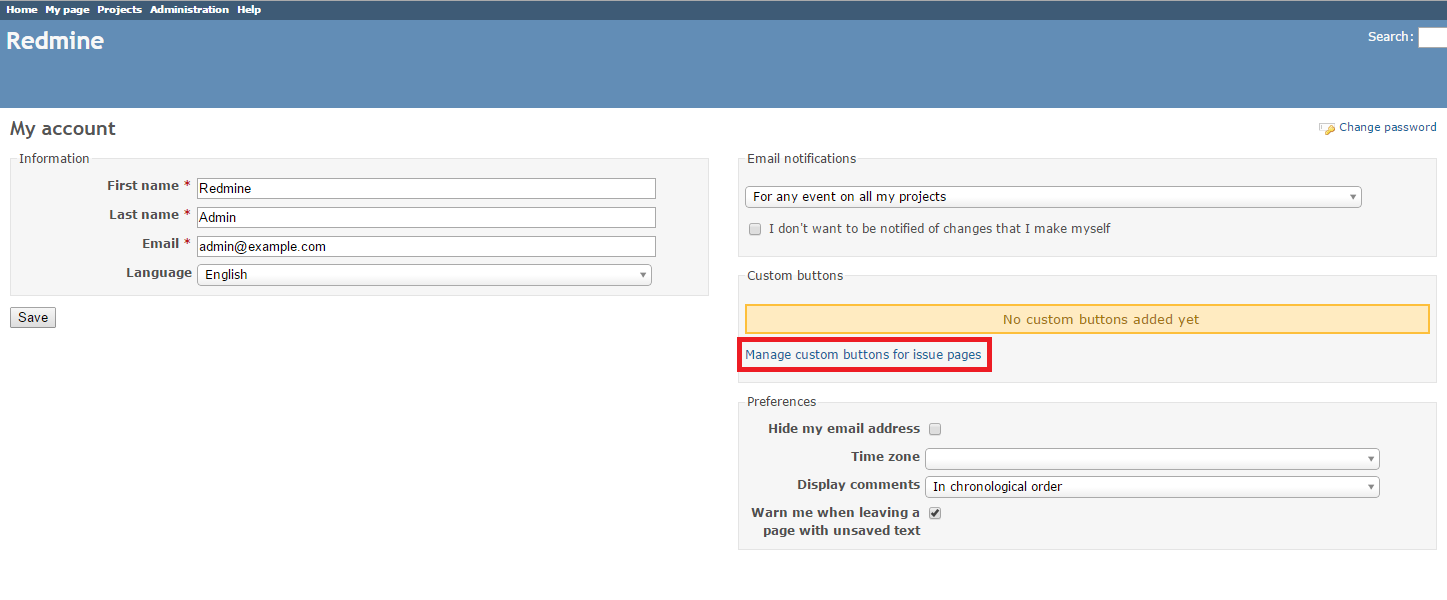Open the Administration menu item
This screenshot has height=600, width=1447.
point(190,9)
